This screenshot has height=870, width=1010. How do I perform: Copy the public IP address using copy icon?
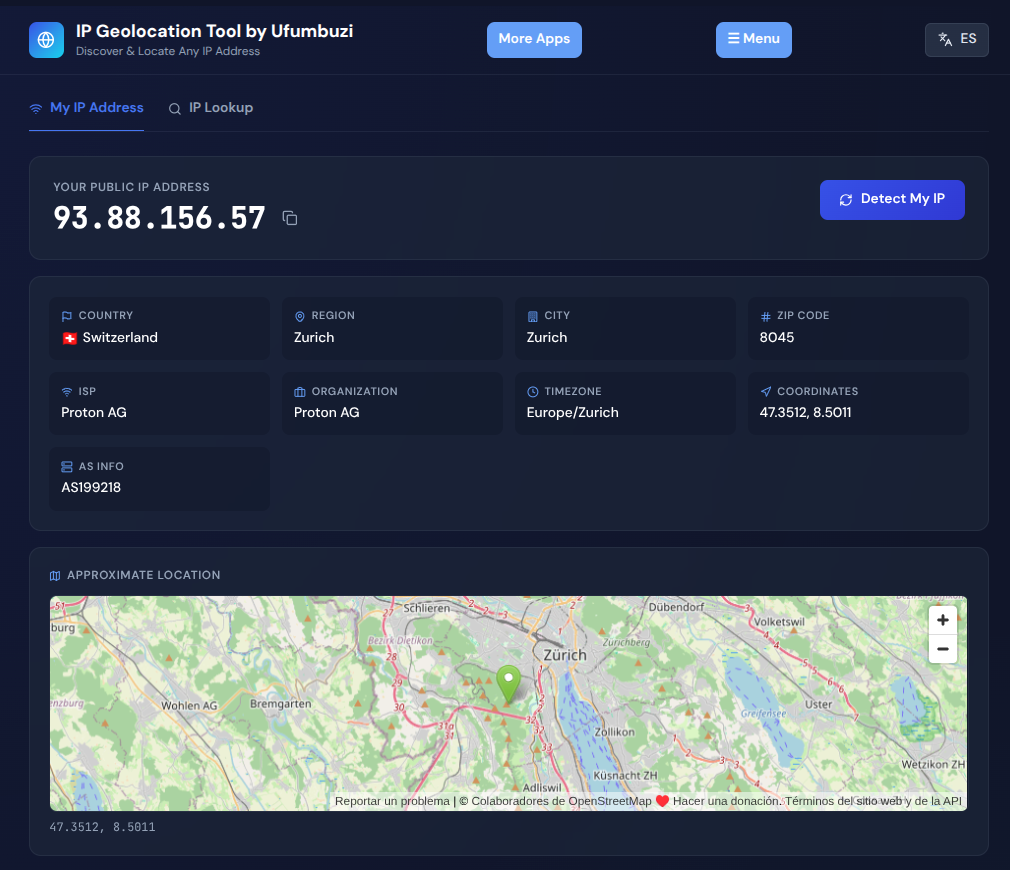(290, 218)
